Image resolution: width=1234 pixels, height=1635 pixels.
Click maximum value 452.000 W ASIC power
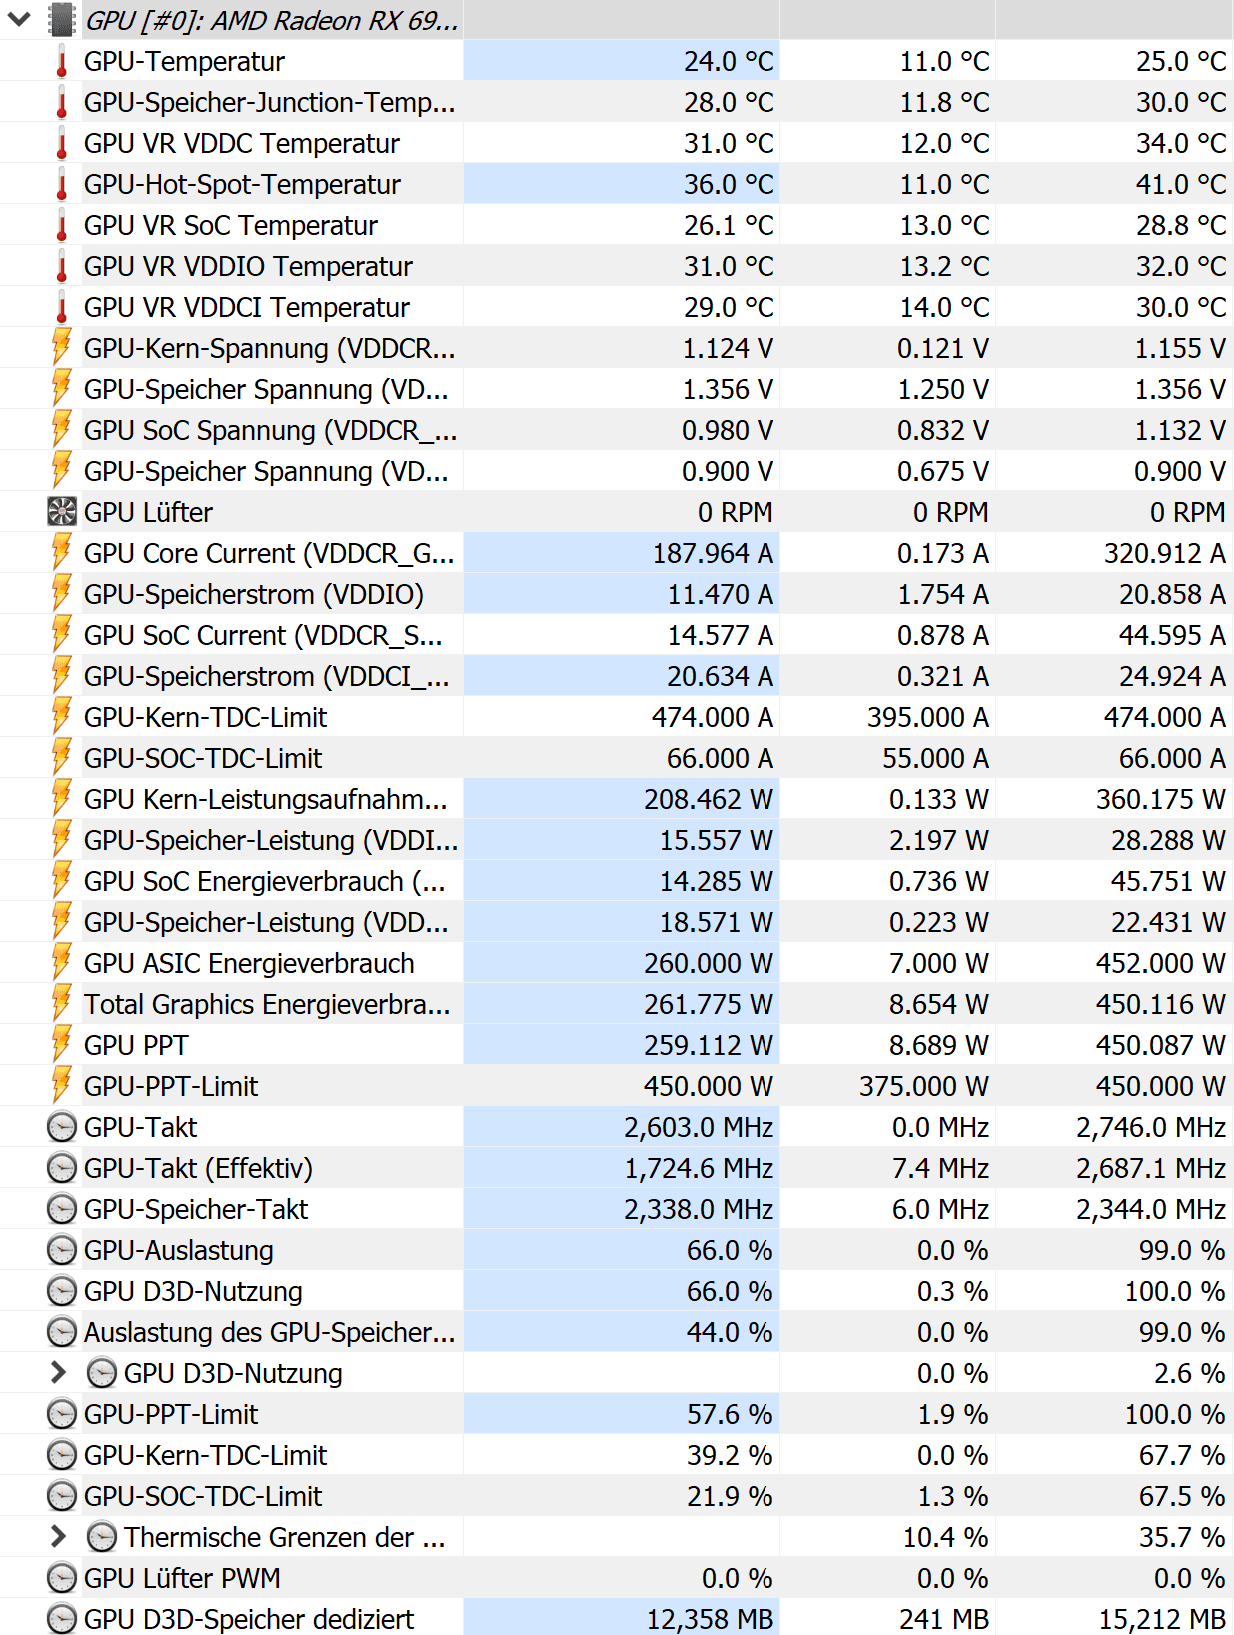[1161, 963]
